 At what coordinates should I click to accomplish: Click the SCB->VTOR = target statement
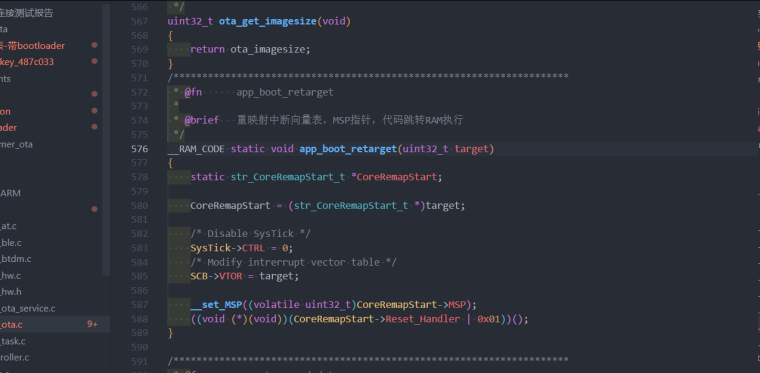[245, 276]
